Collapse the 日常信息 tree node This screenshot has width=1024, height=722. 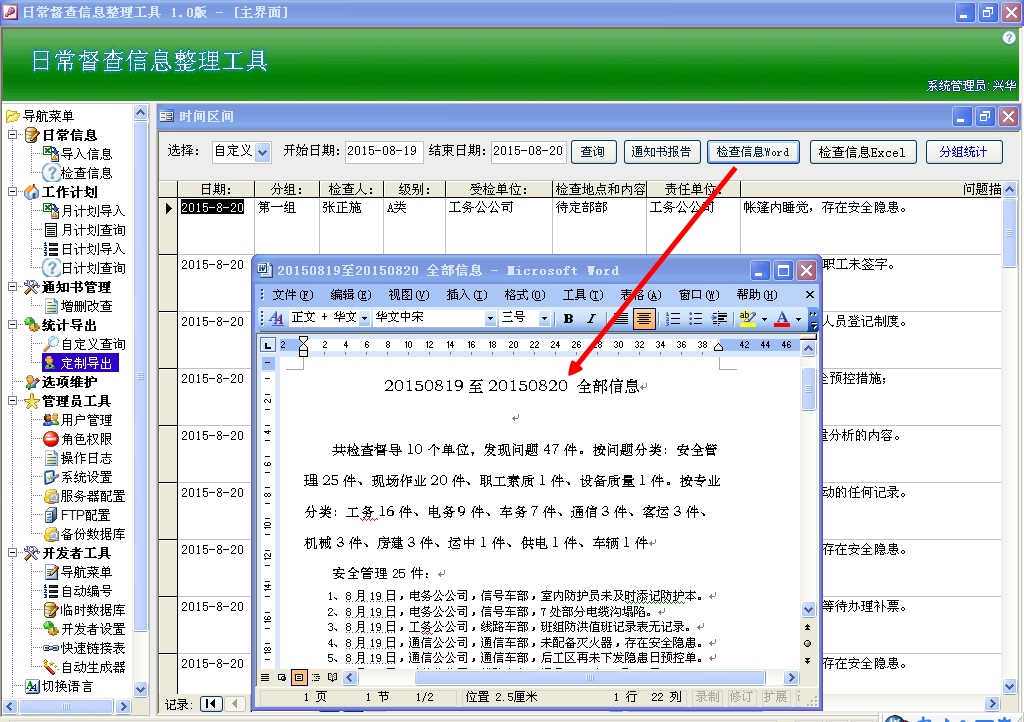pyautogui.click(x=12, y=134)
